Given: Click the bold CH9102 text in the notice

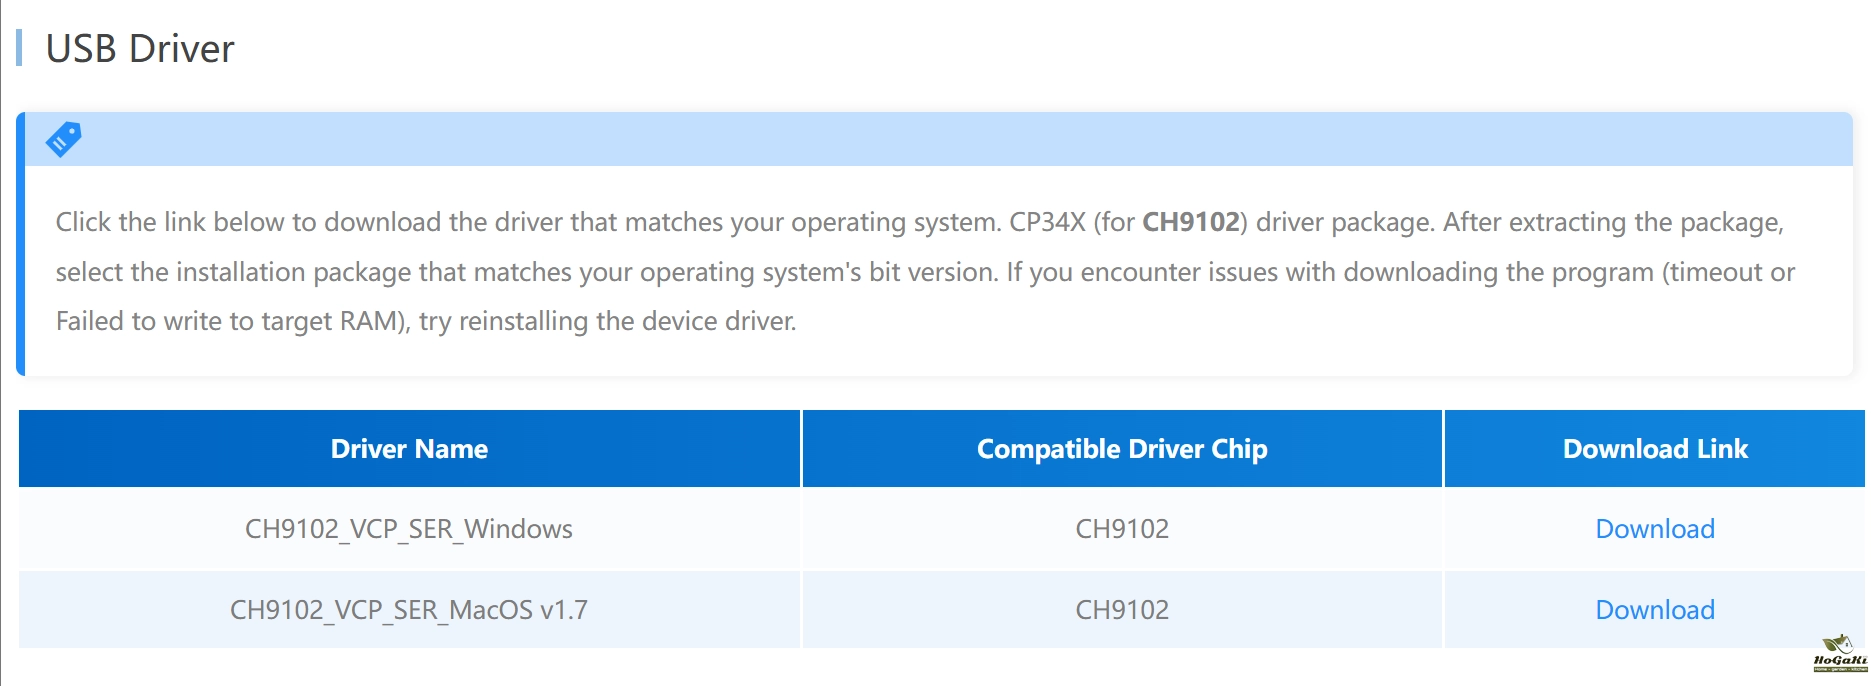Looking at the screenshot, I should click(1190, 222).
